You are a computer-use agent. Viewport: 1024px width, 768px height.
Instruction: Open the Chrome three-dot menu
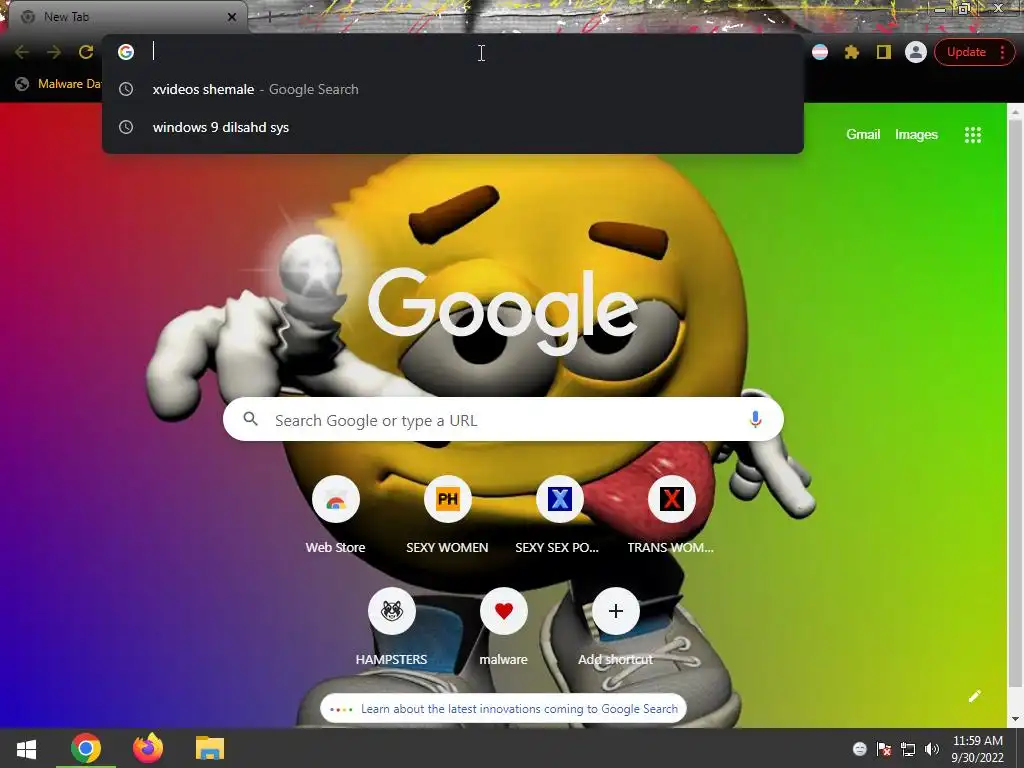[1002, 52]
